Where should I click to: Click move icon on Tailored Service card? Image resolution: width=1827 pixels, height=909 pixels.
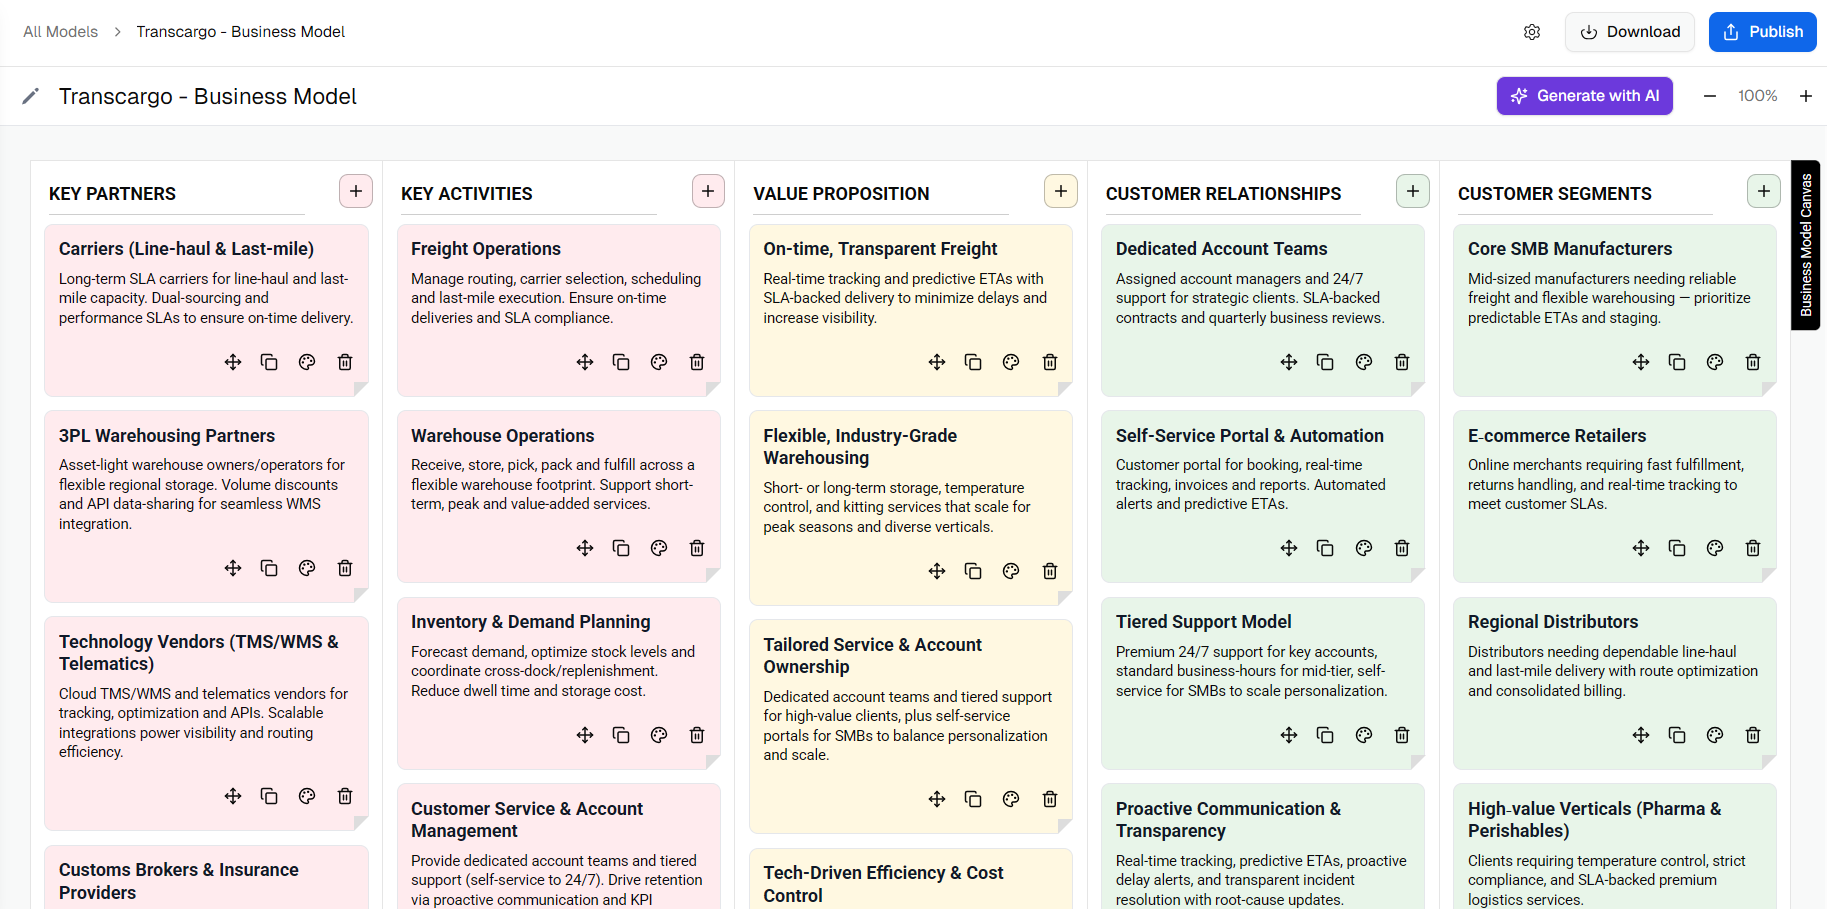(937, 799)
